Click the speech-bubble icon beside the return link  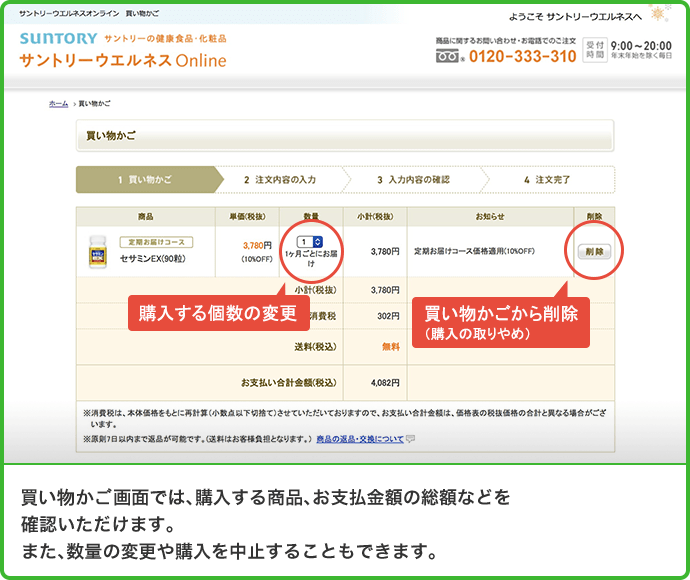(x=410, y=439)
